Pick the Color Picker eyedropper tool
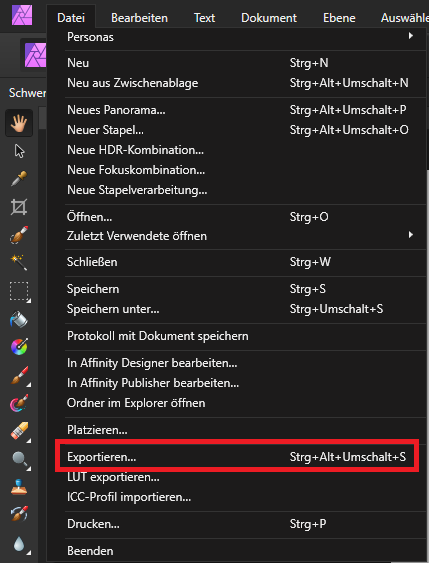Image resolution: width=429 pixels, height=563 pixels. click(x=19, y=179)
